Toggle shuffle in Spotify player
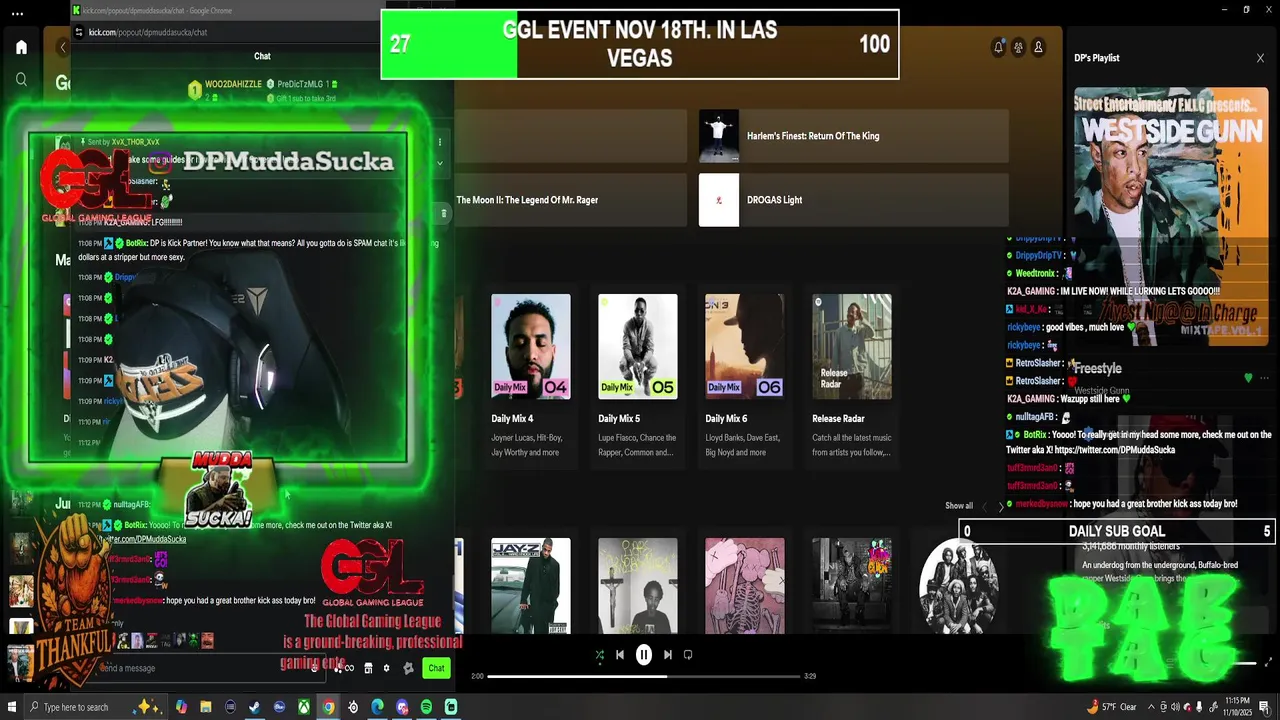 click(x=599, y=655)
